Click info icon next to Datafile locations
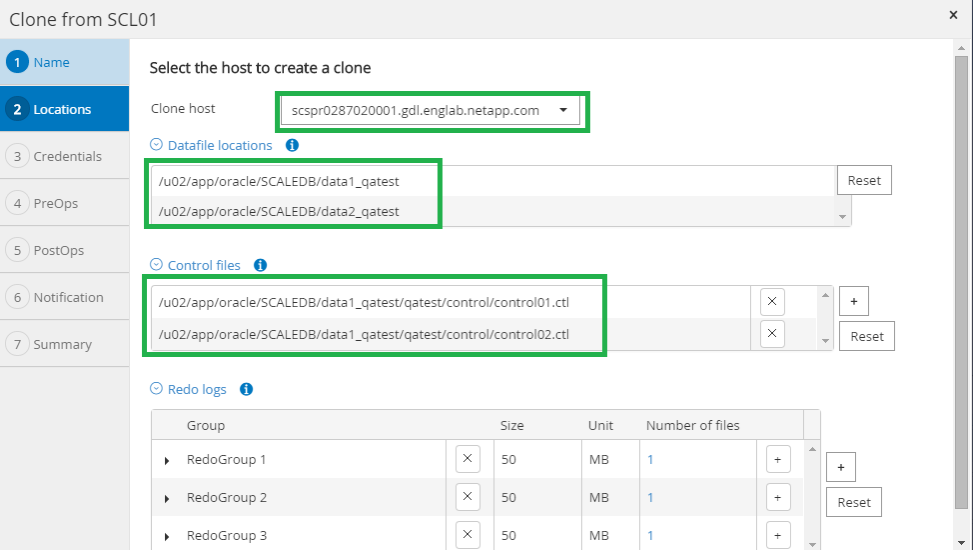 (293, 145)
